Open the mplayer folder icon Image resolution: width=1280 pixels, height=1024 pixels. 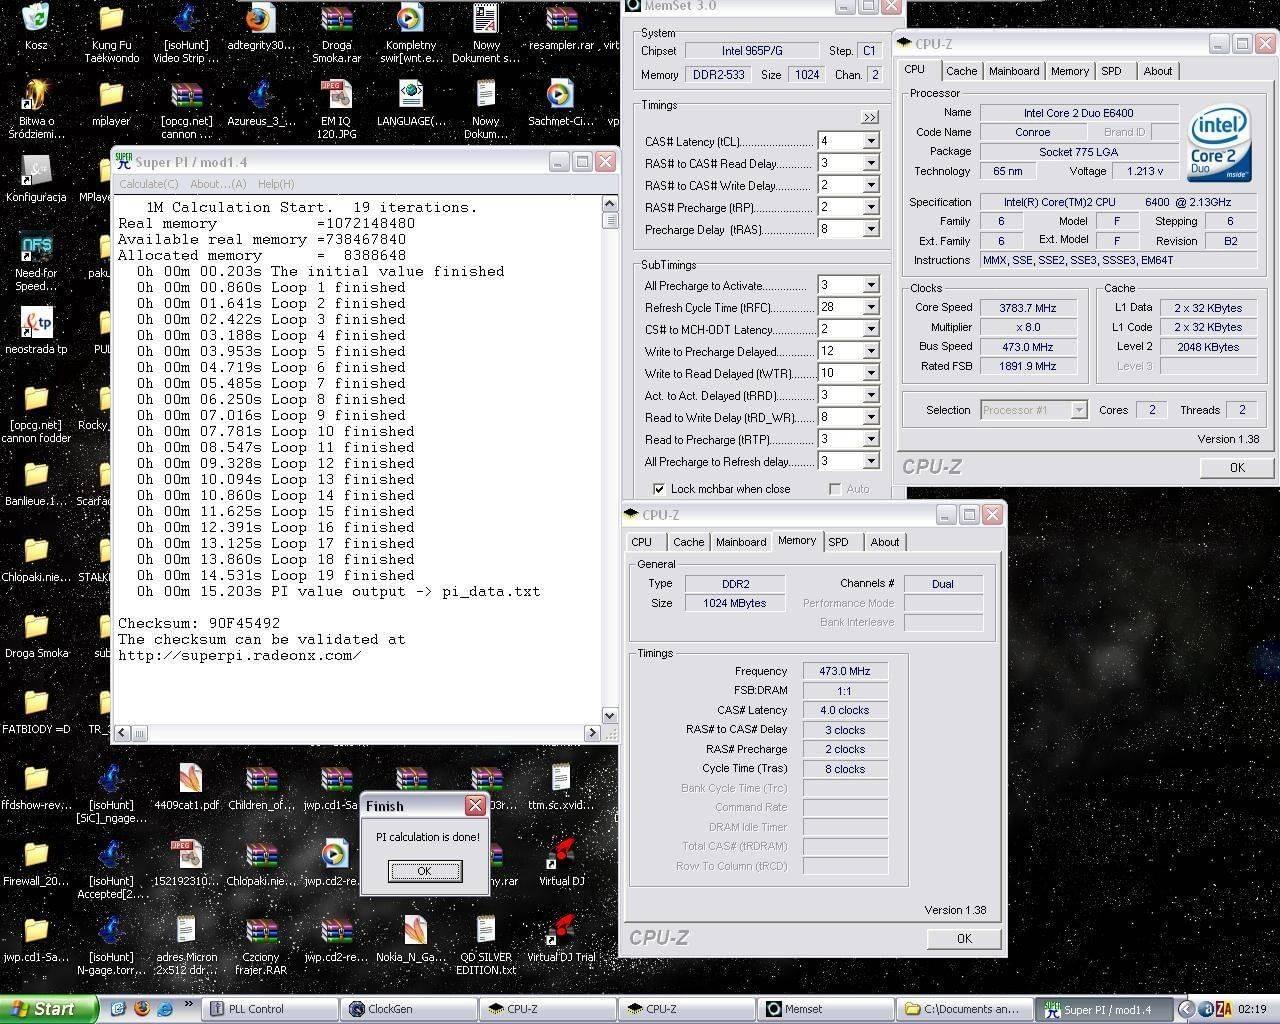[111, 94]
